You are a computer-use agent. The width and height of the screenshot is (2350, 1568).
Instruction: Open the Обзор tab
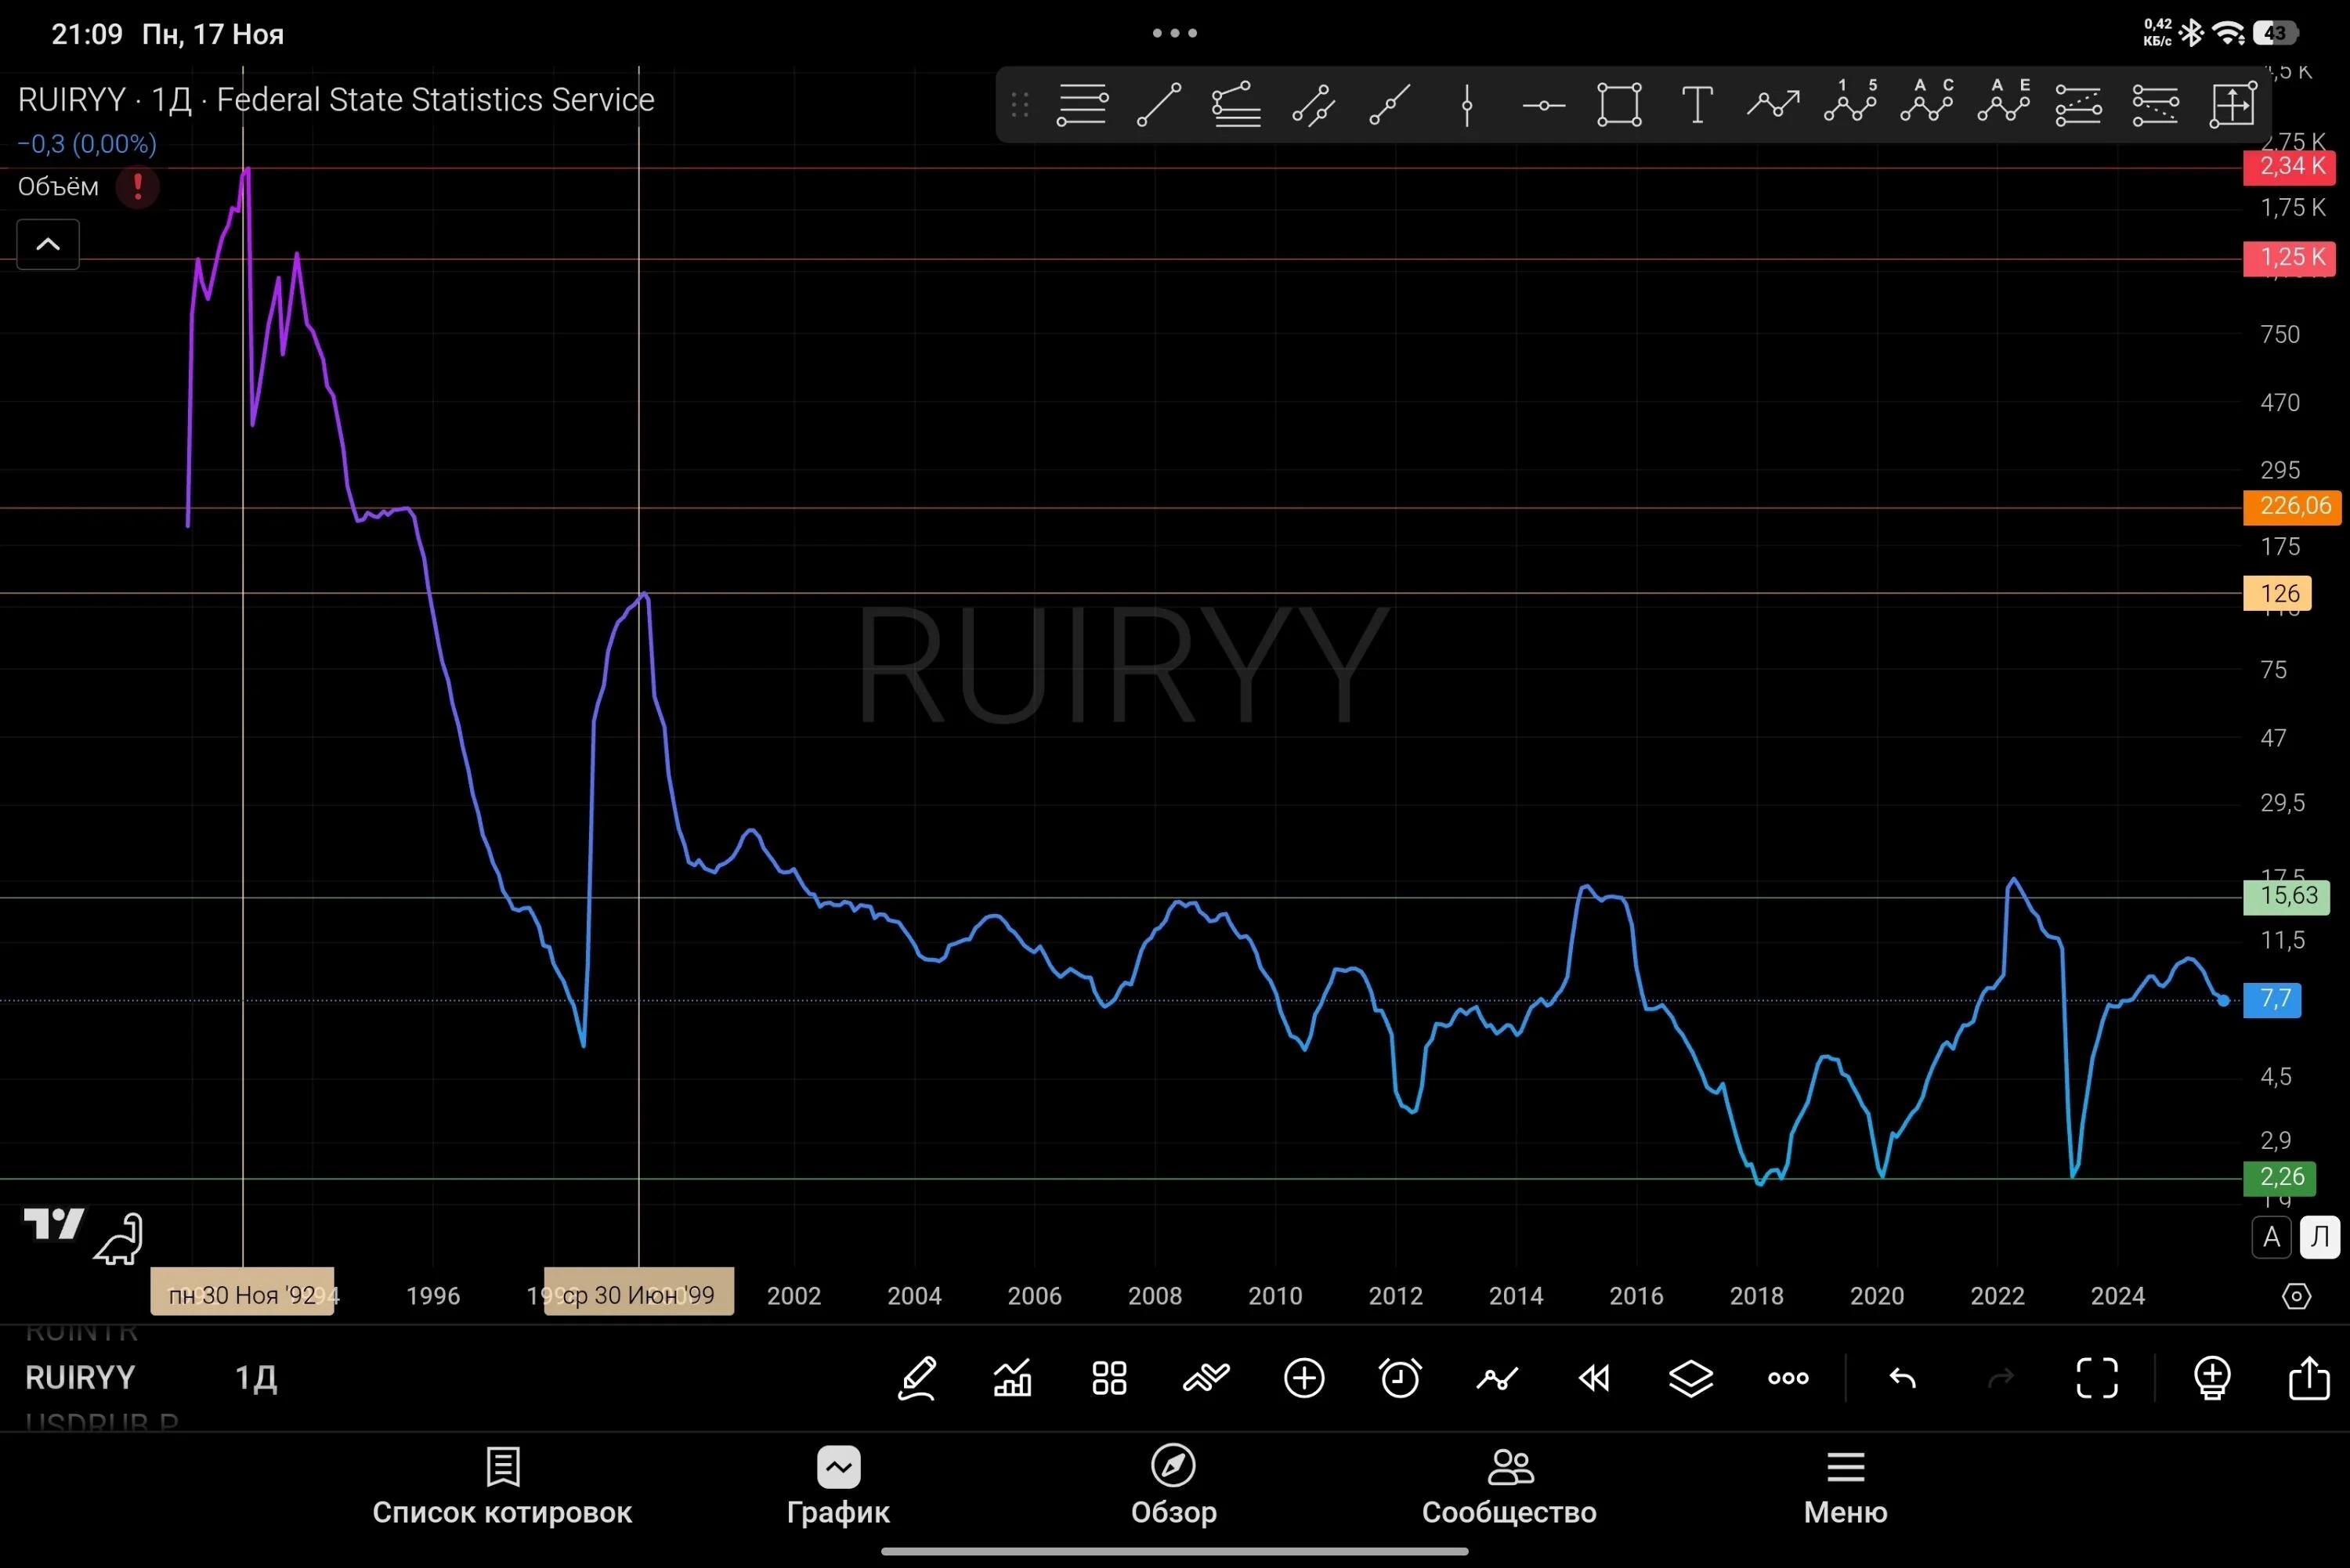[x=1174, y=1486]
